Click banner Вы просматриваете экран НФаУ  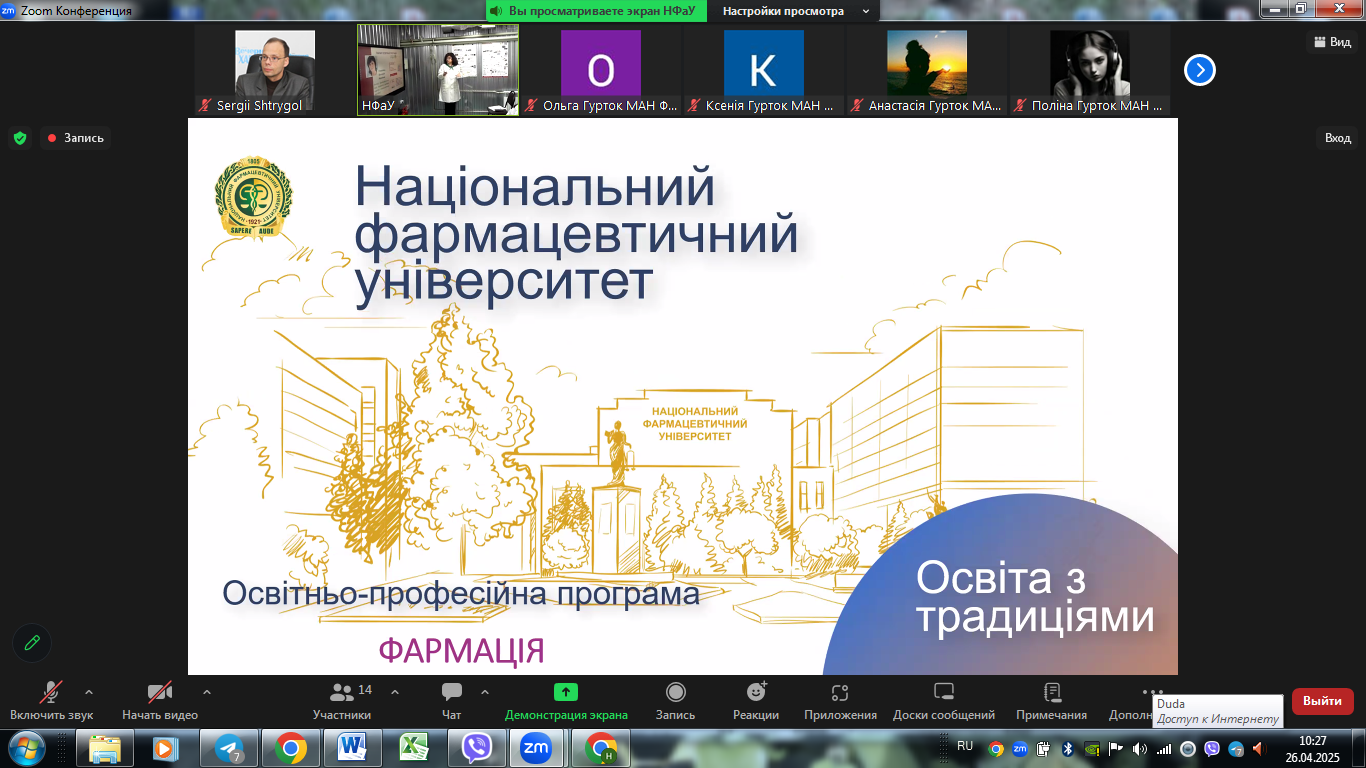tap(597, 11)
